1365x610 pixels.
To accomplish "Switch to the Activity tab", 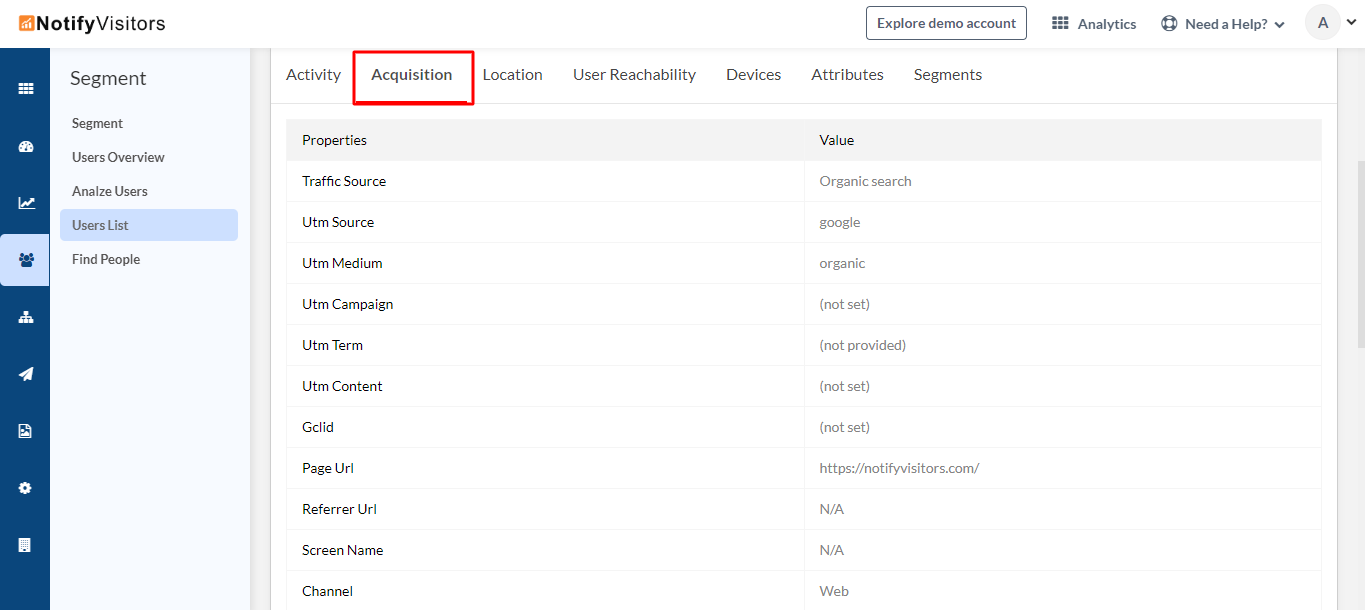I will click(313, 75).
